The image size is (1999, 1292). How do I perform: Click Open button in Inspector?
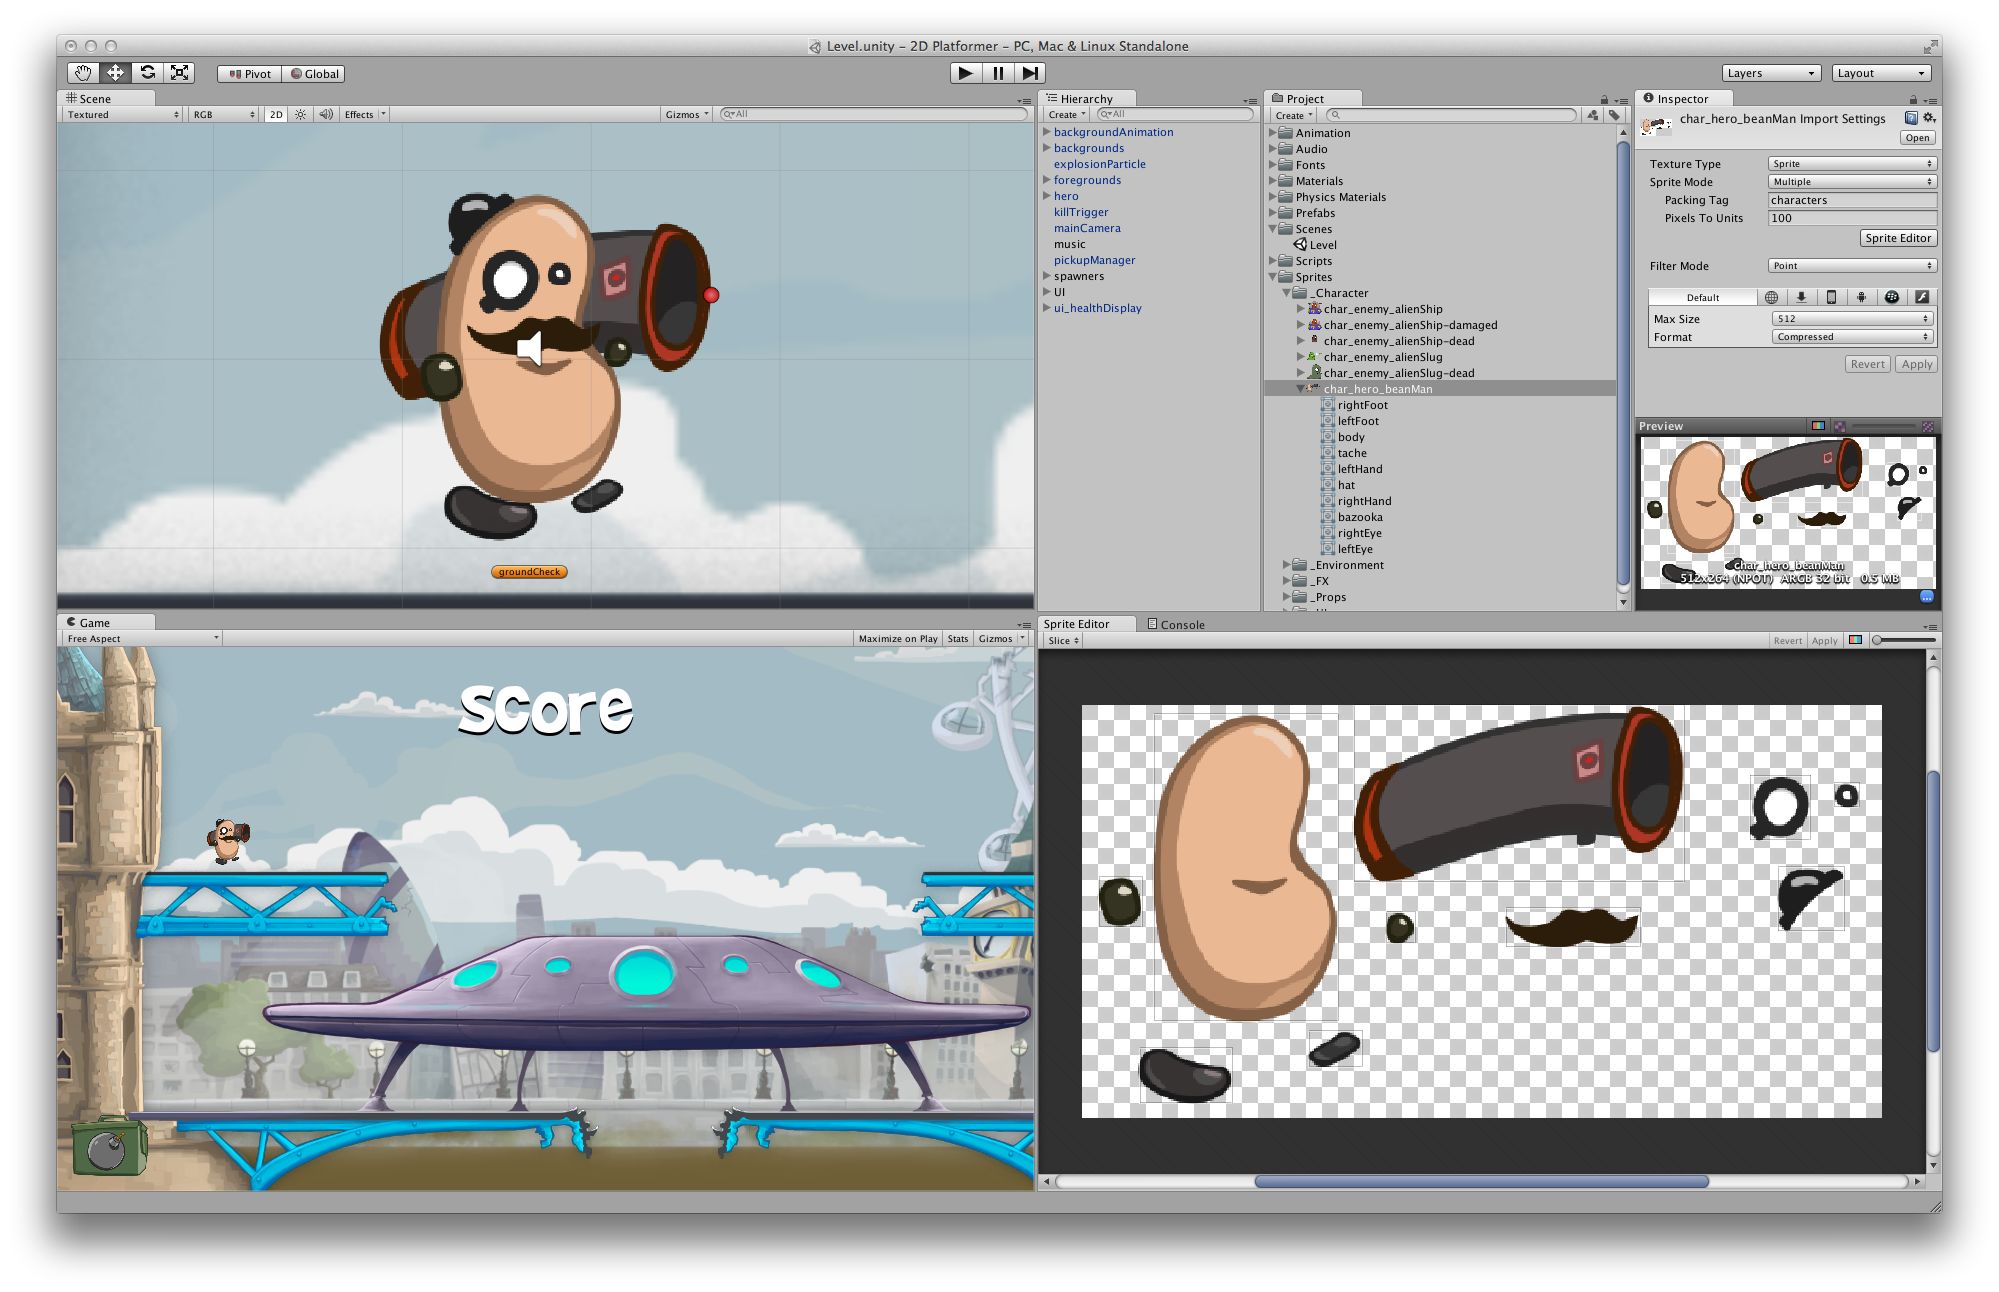click(x=1916, y=138)
